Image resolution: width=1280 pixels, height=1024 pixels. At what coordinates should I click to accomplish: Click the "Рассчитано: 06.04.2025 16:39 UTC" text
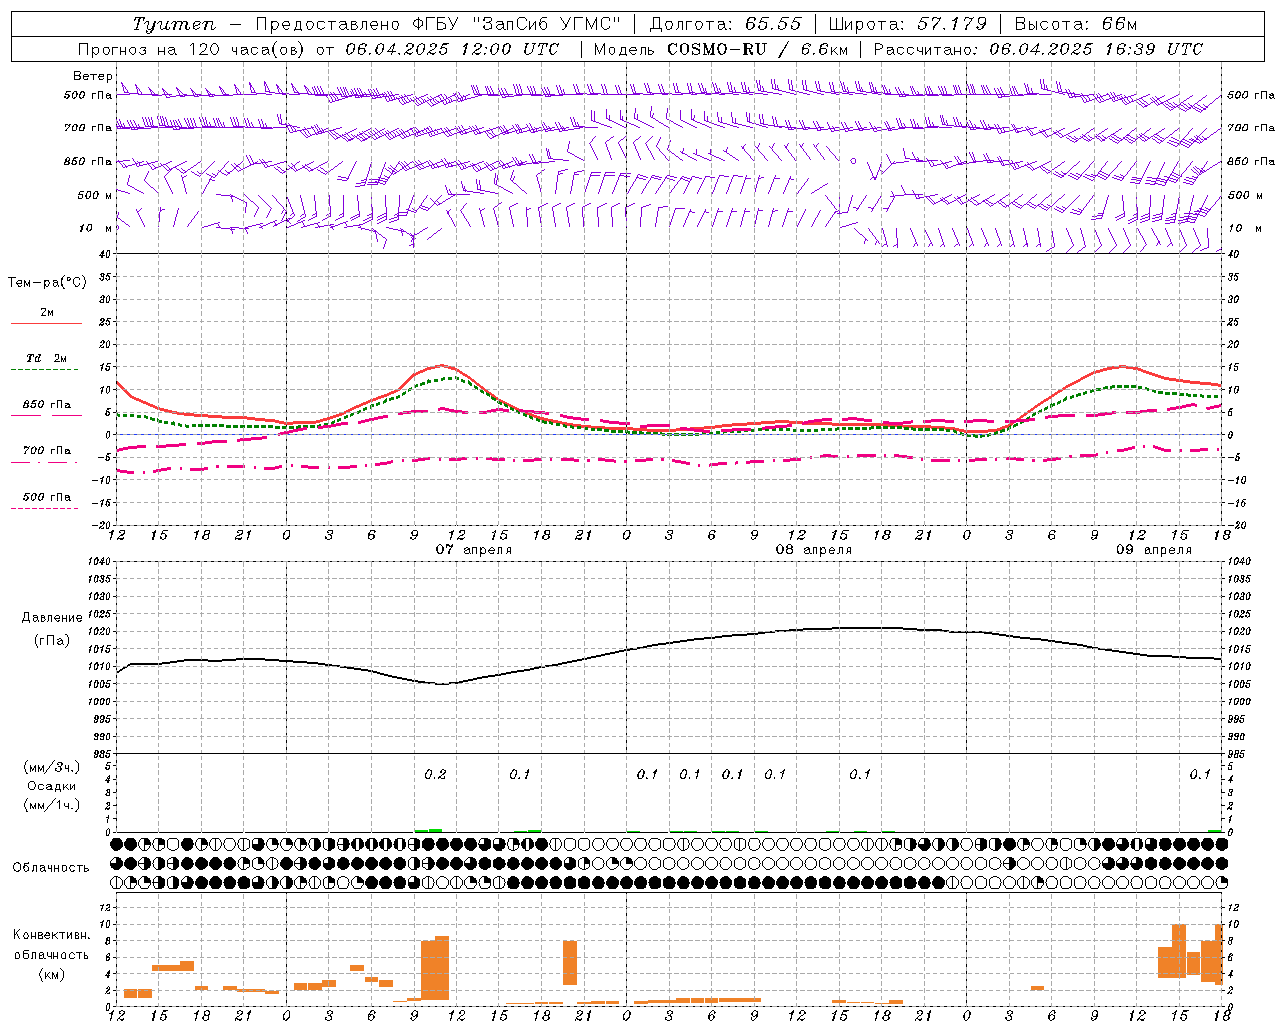click(1038, 49)
